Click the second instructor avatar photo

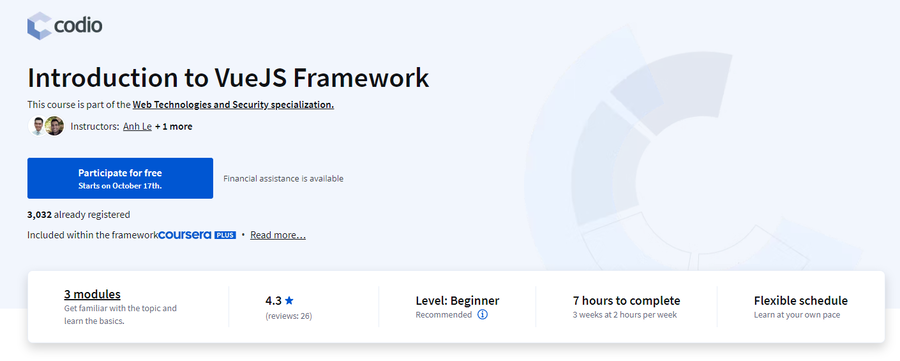(55, 126)
